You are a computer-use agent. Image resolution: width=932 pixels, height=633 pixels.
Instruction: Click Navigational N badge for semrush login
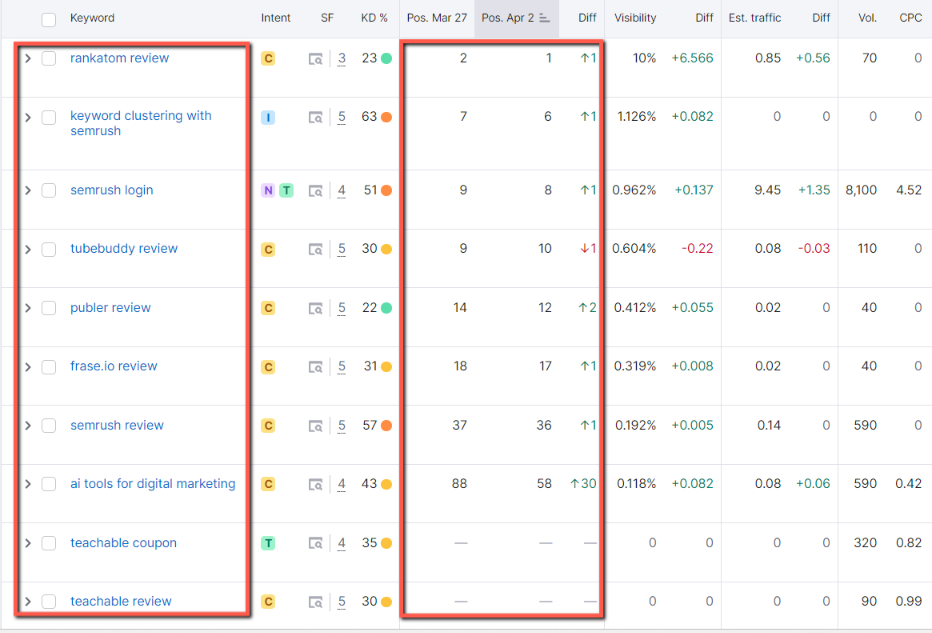pos(268,190)
